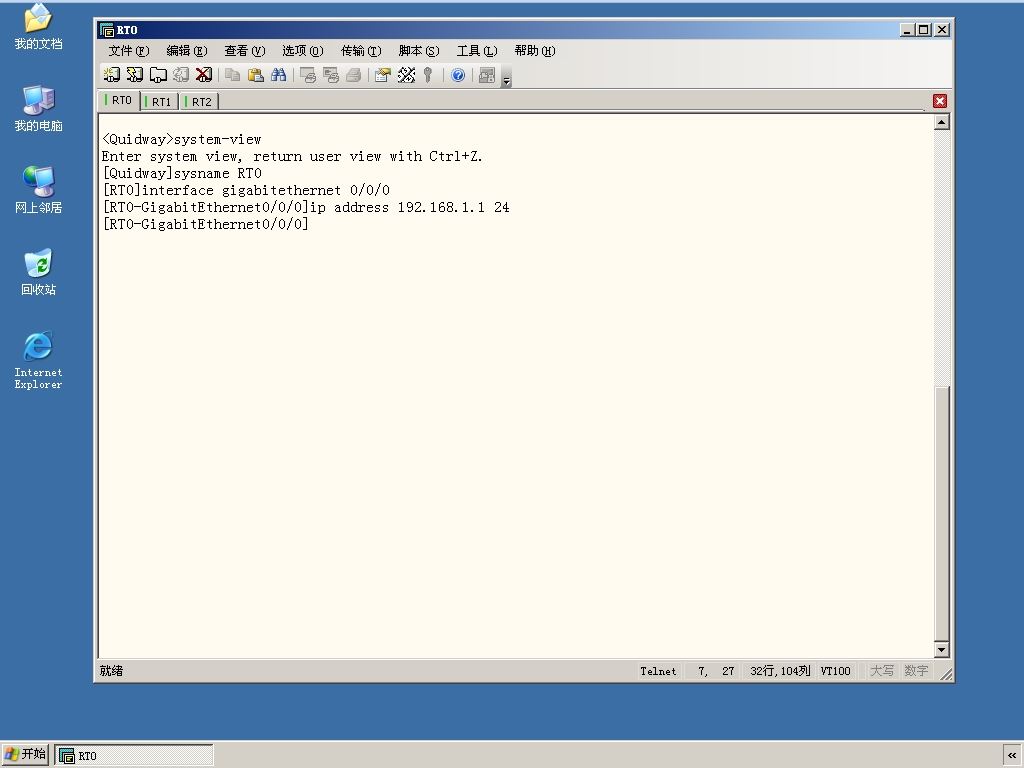Open the 查看(V) menu
This screenshot has height=768, width=1024.
(245, 51)
